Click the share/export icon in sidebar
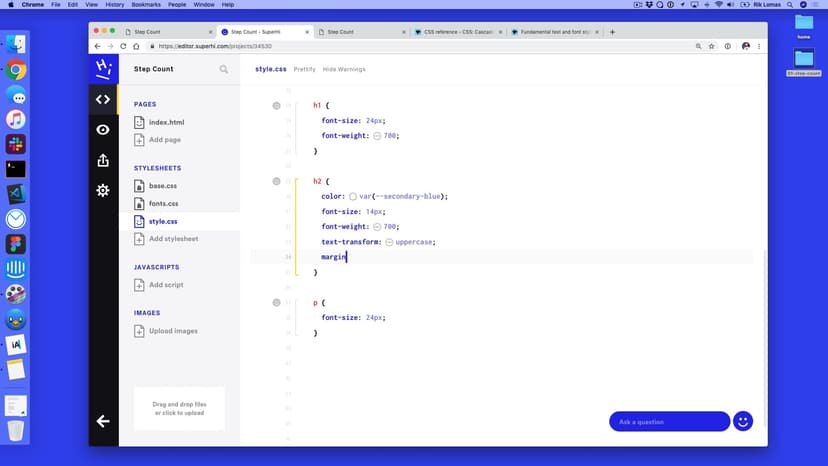This screenshot has width=828, height=466. coord(102,160)
